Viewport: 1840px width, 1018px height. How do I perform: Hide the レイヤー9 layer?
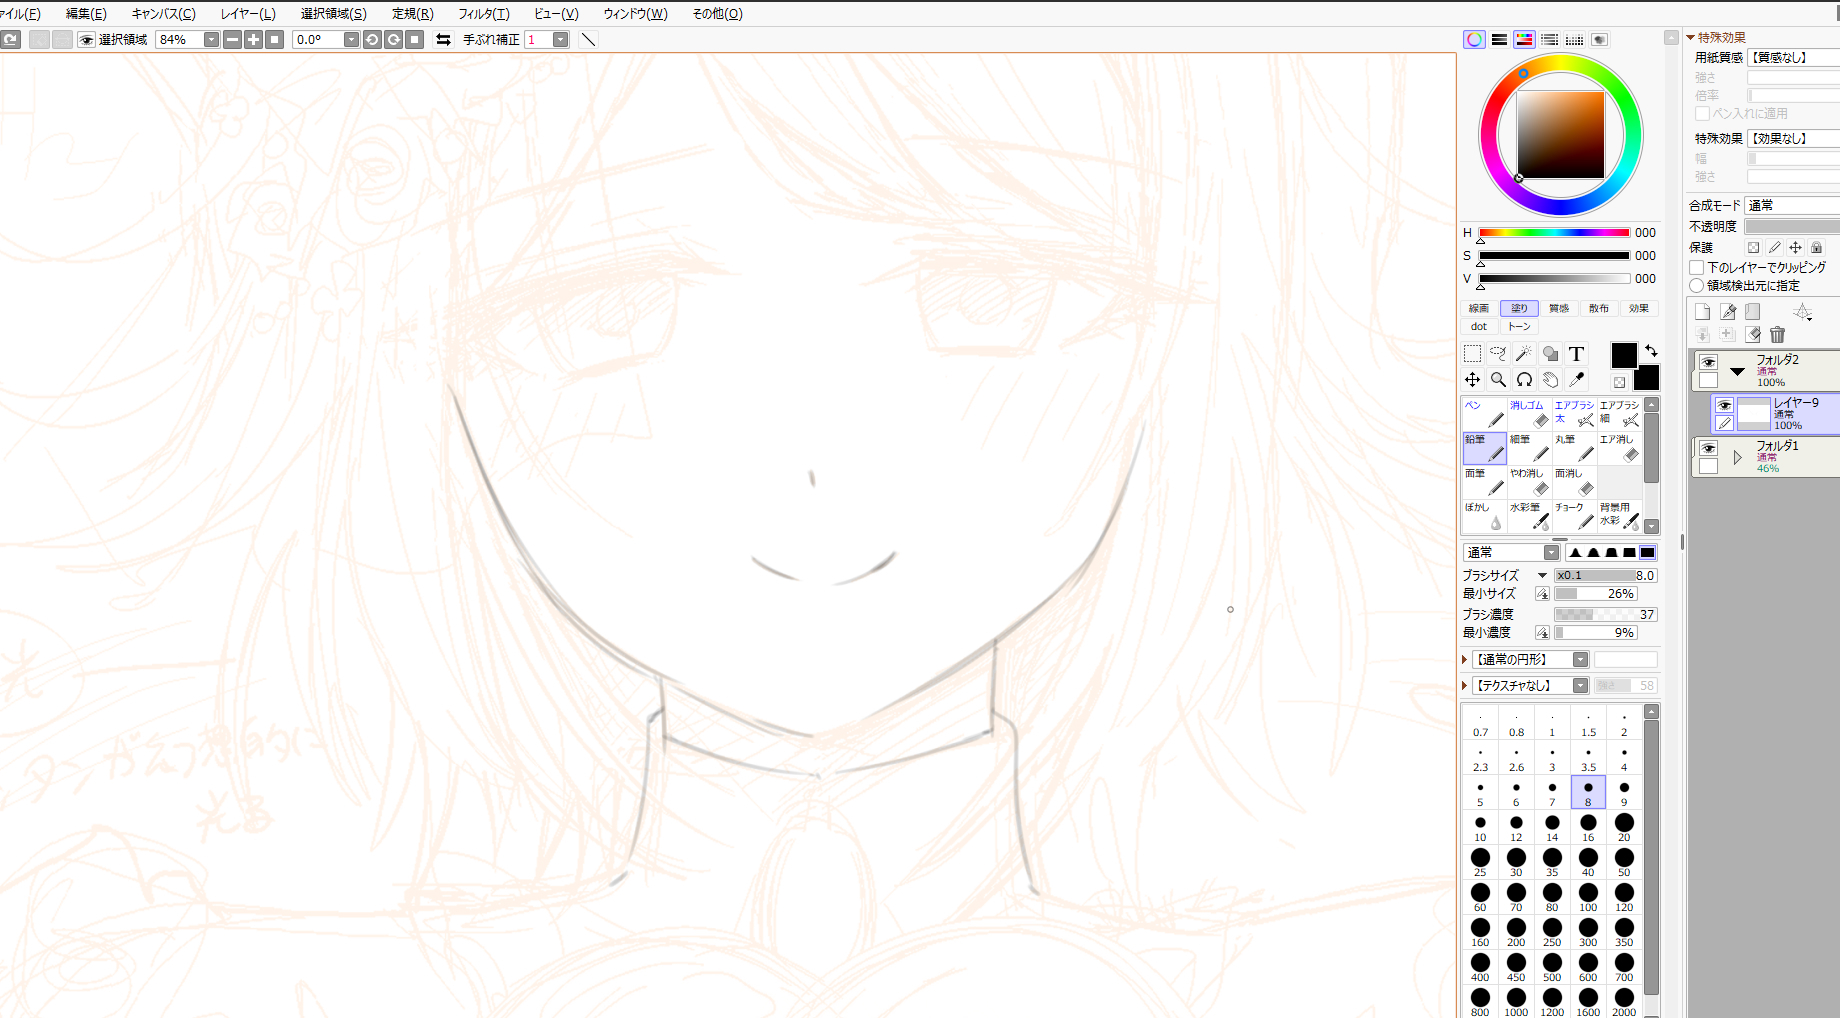[1724, 405]
